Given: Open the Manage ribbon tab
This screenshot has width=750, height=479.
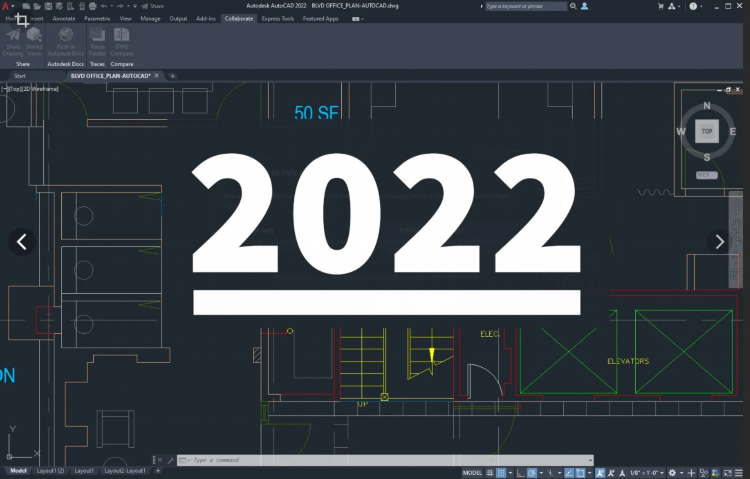Looking at the screenshot, I should 150,19.
